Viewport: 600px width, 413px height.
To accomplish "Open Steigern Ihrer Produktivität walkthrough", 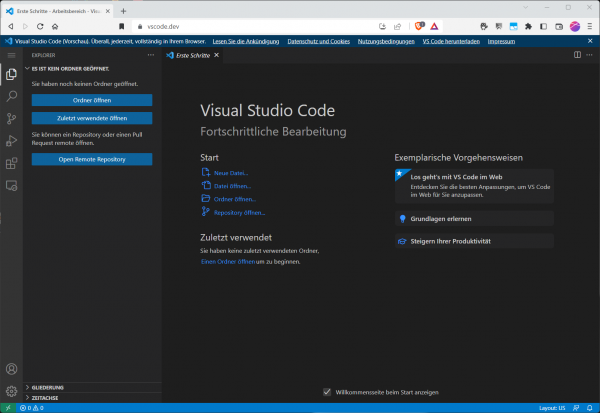I will tap(474, 241).
